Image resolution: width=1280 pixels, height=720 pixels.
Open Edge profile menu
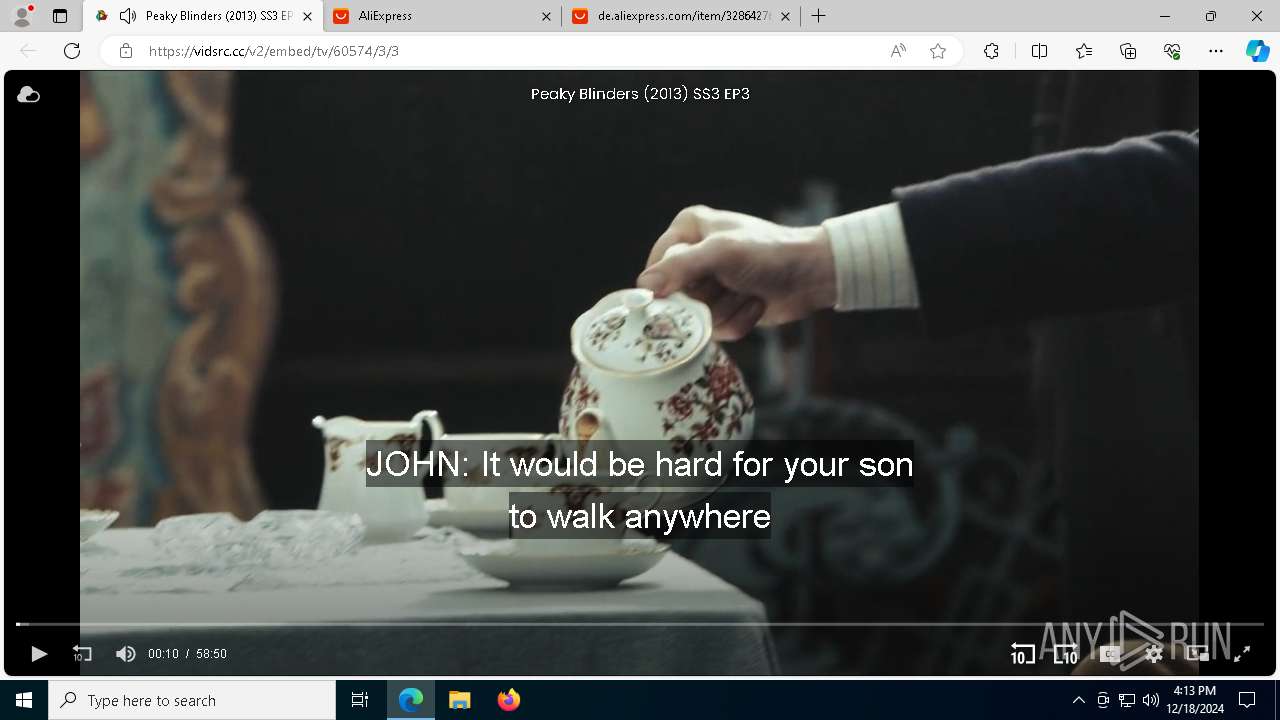(x=22, y=16)
